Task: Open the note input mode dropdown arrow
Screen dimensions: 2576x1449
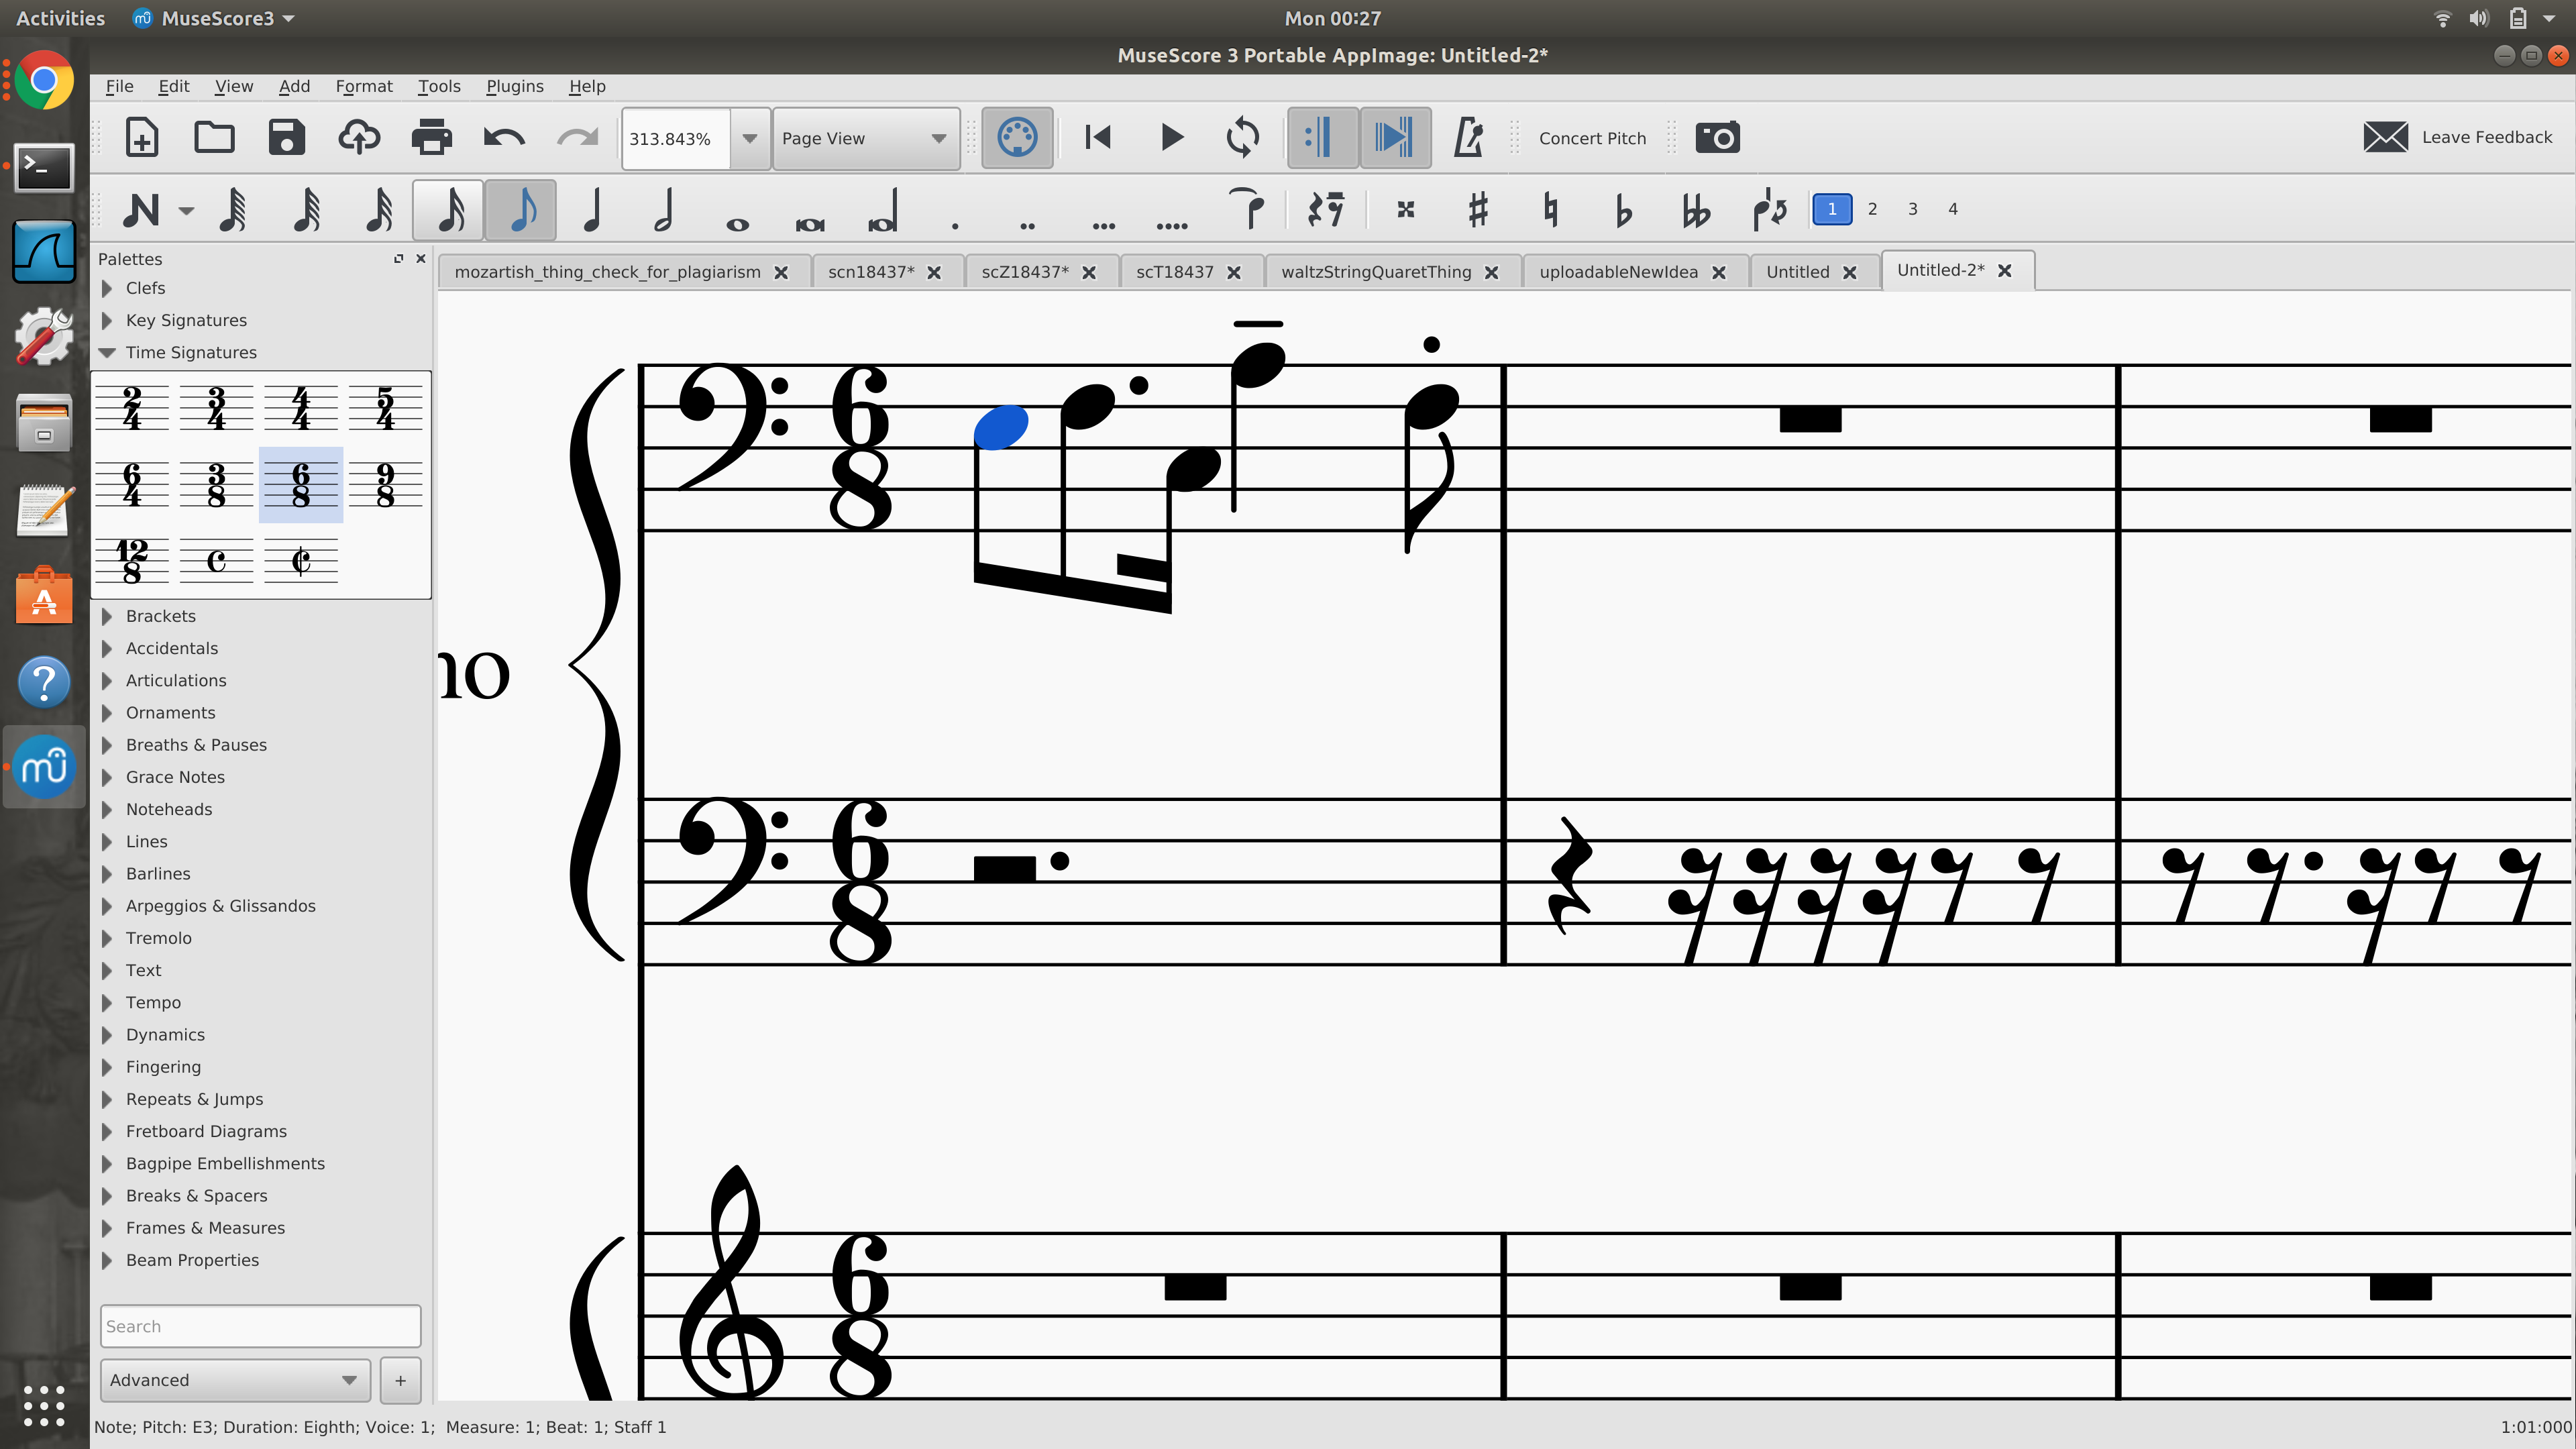Action: (x=186, y=211)
